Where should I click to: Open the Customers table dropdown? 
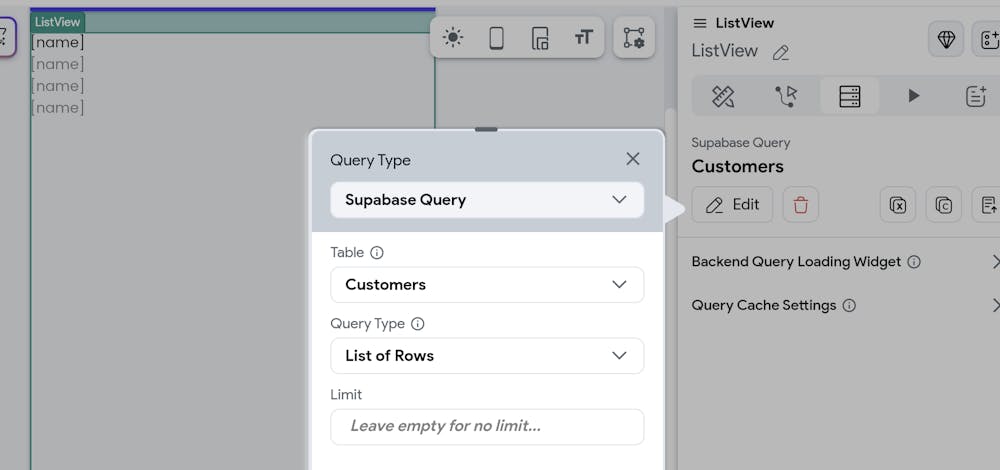tap(487, 284)
